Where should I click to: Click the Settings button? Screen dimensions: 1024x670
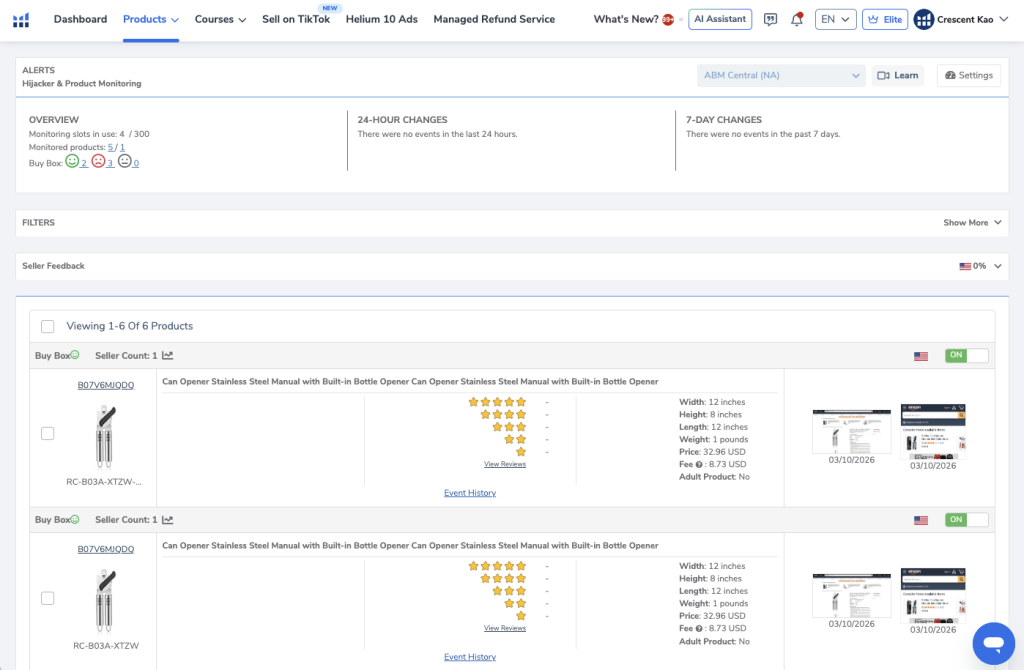pyautogui.click(x=968, y=75)
